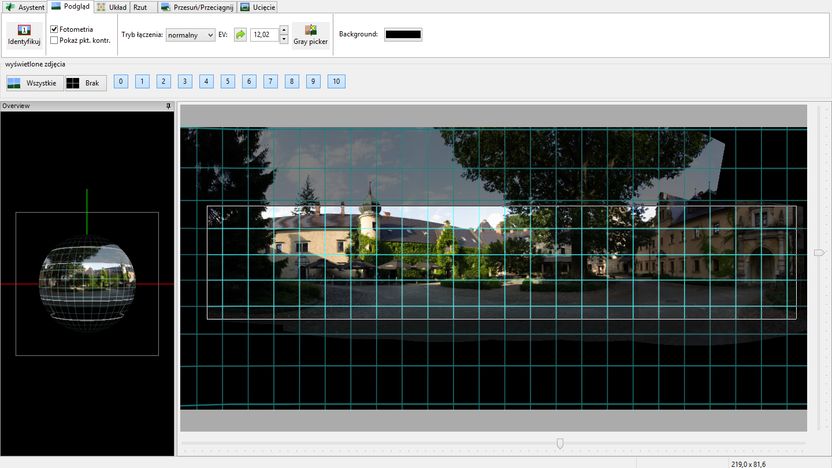The image size is (832, 468).
Task: Click the horizontal field of view slider handle
Action: [560, 443]
